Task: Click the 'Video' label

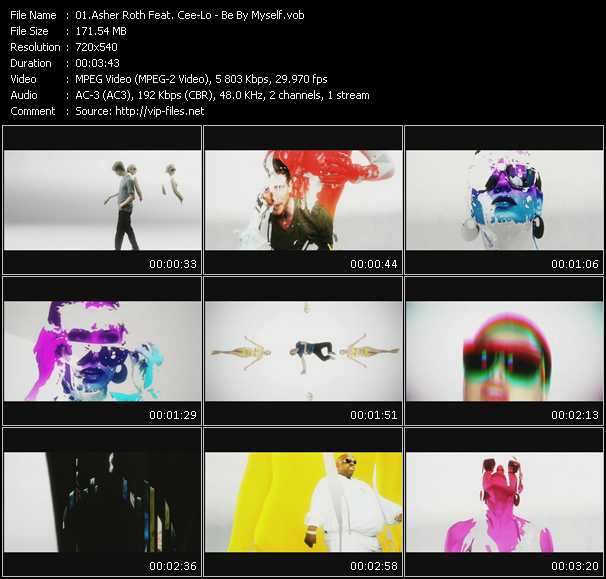Action: (23, 79)
